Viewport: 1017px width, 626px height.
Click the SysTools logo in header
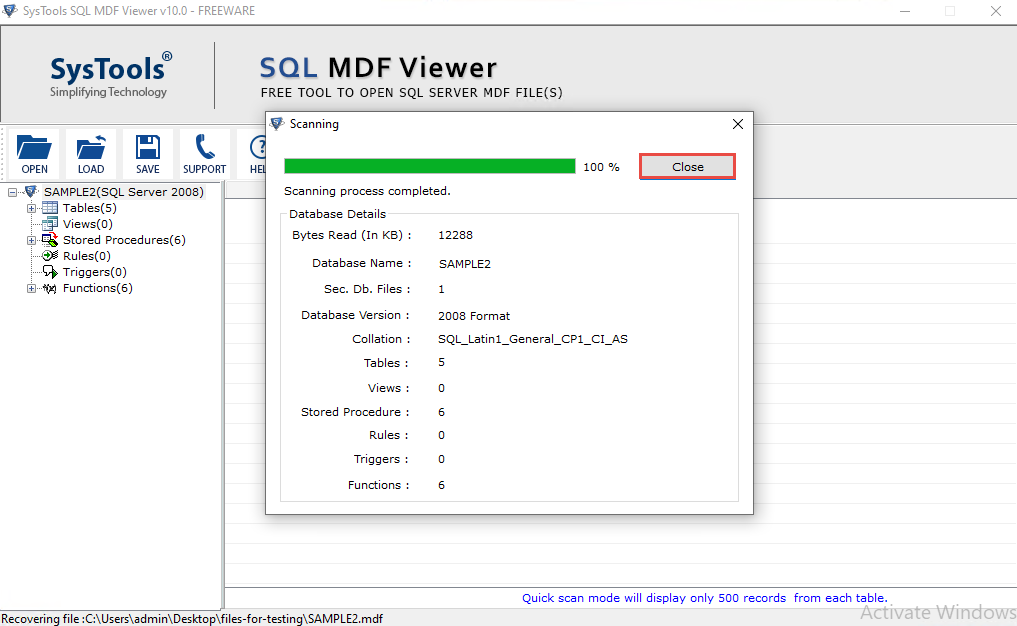(111, 75)
